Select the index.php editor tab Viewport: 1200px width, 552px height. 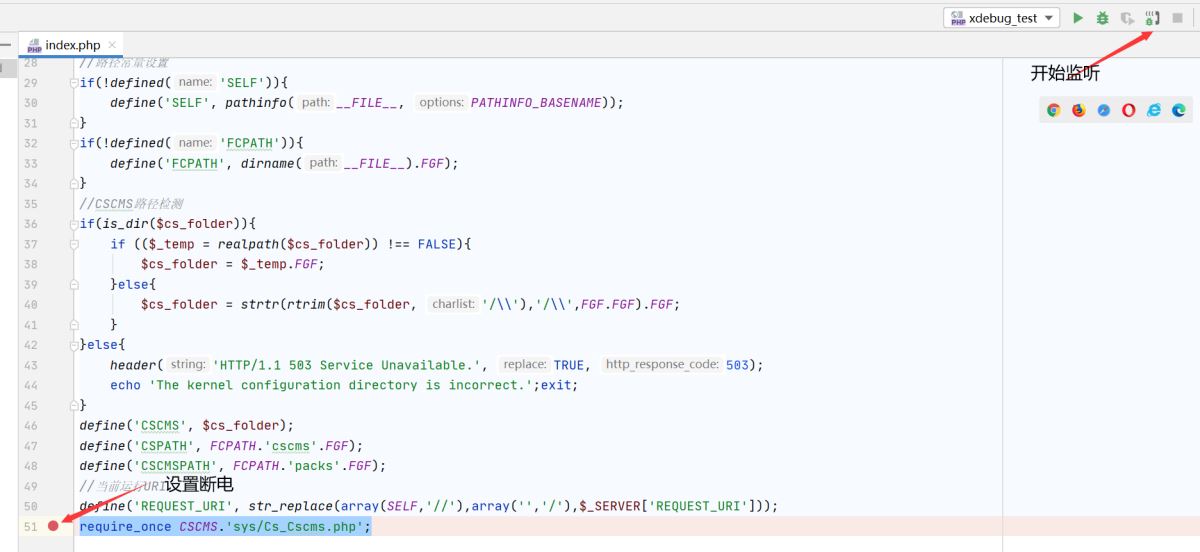click(x=72, y=45)
